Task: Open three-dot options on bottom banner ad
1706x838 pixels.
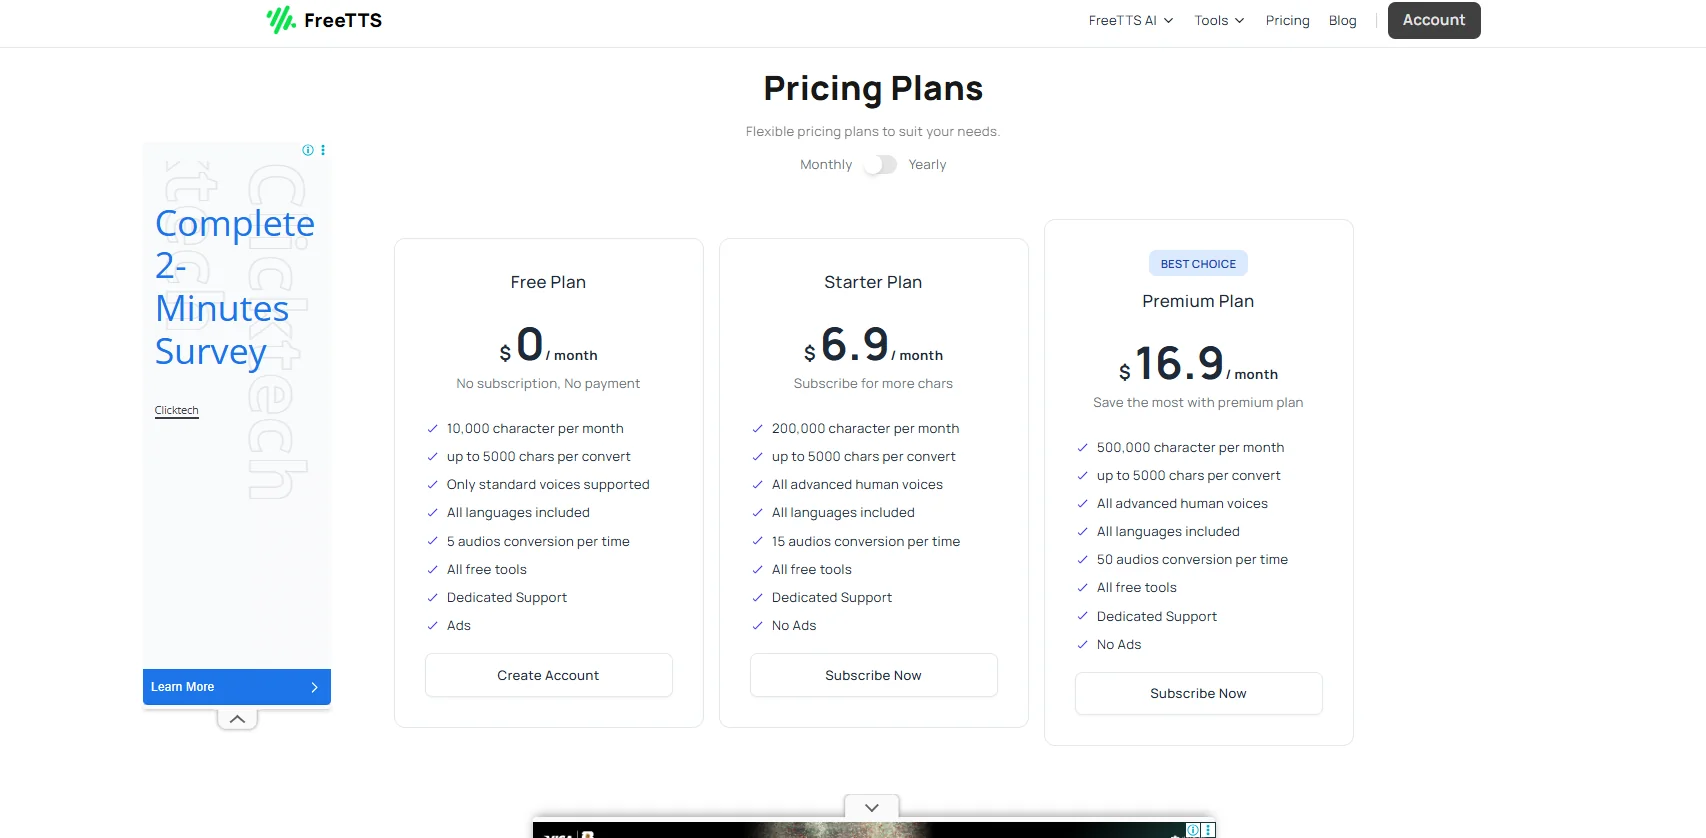Action: coord(1209,830)
